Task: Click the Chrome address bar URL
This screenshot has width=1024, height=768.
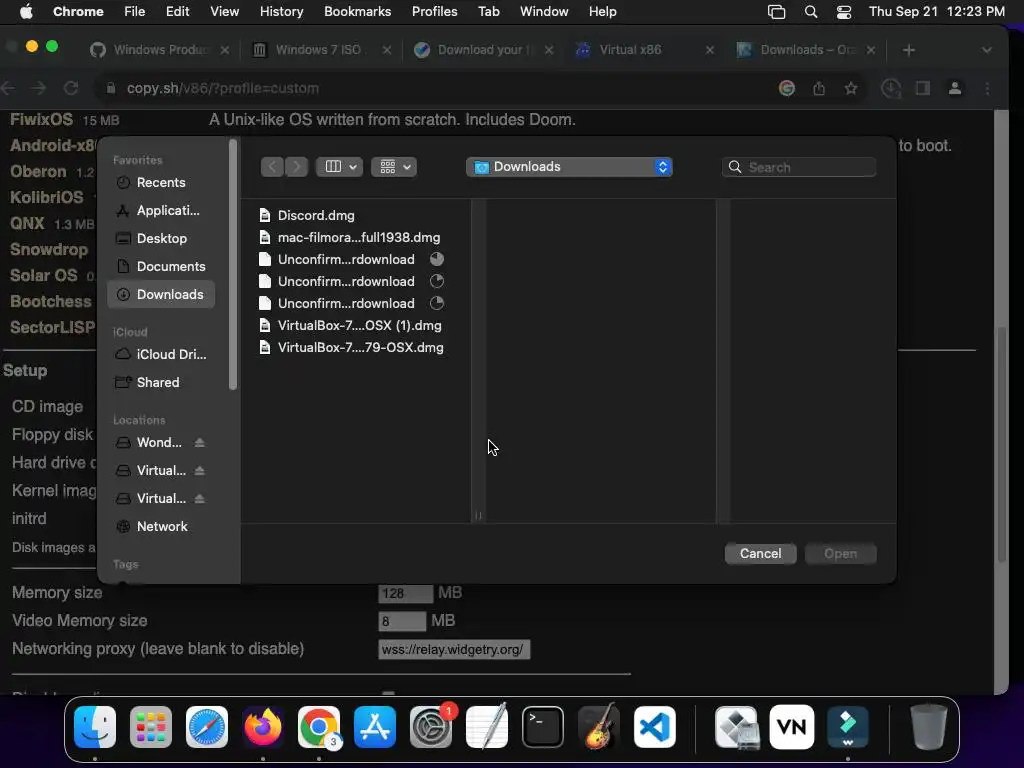Action: point(223,88)
